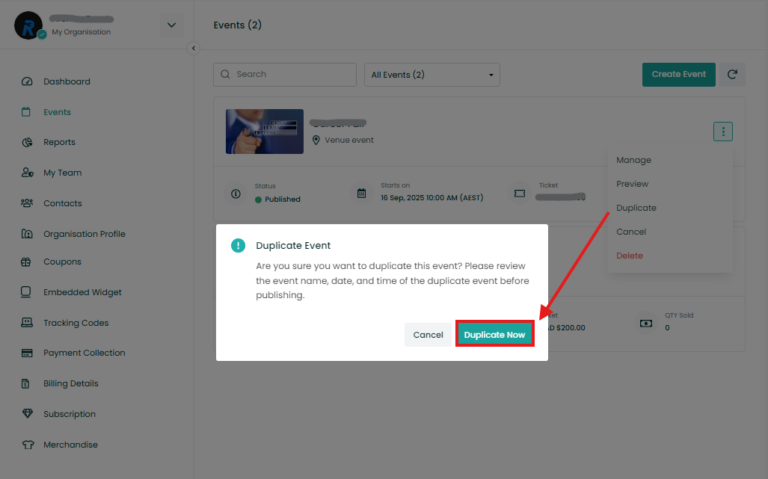Open Embedded Widget page
This screenshot has width=768, height=479.
pyautogui.click(x=82, y=292)
